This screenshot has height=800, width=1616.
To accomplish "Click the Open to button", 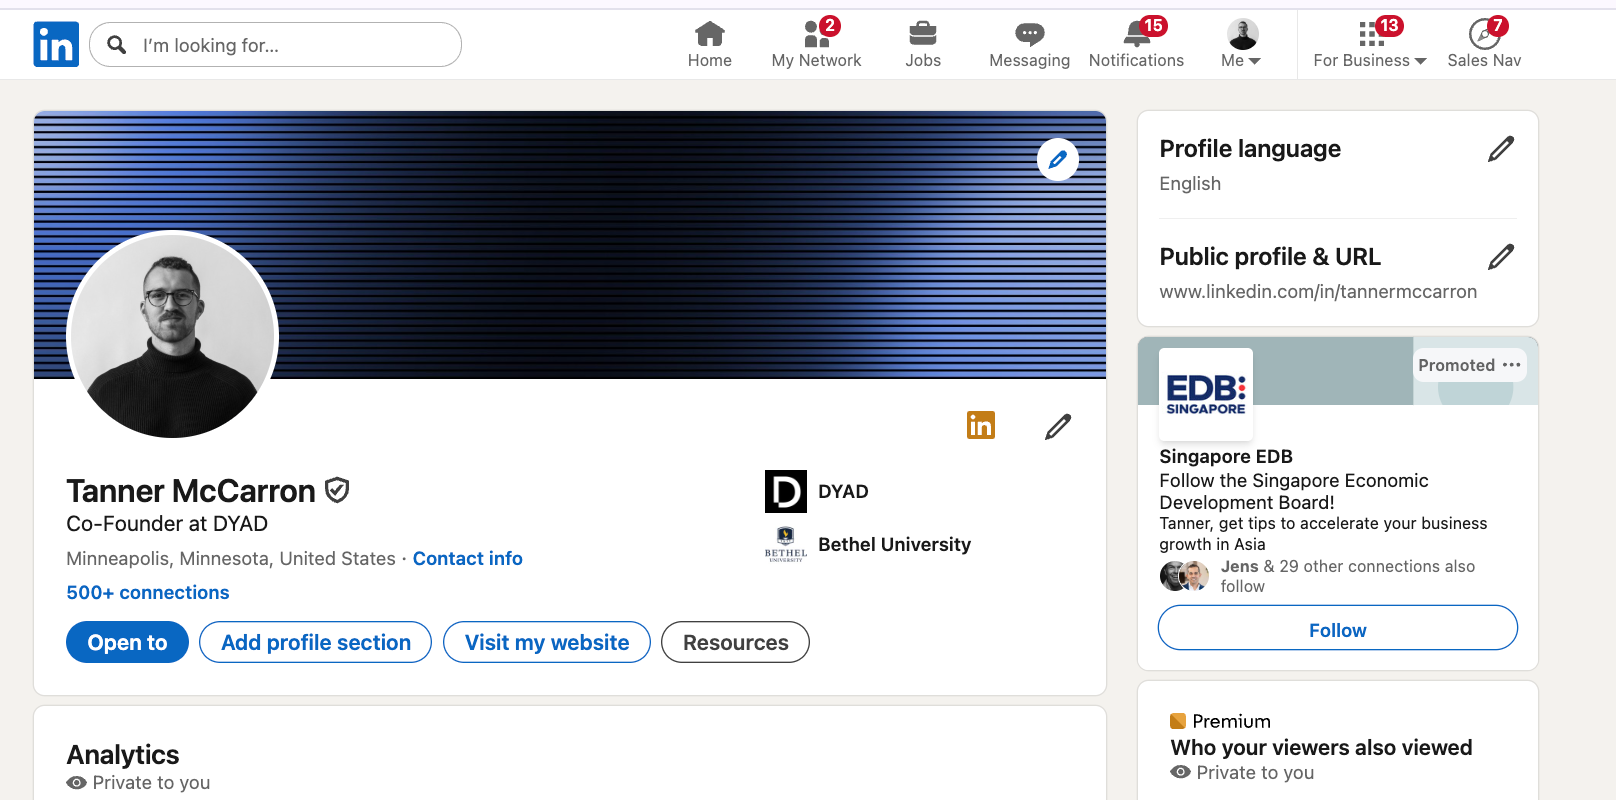I will coord(127,642).
